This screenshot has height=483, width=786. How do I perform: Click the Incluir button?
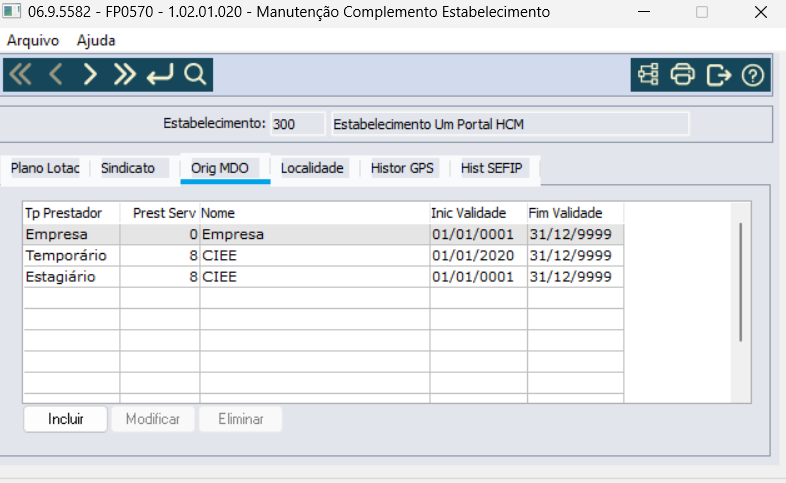[65, 419]
